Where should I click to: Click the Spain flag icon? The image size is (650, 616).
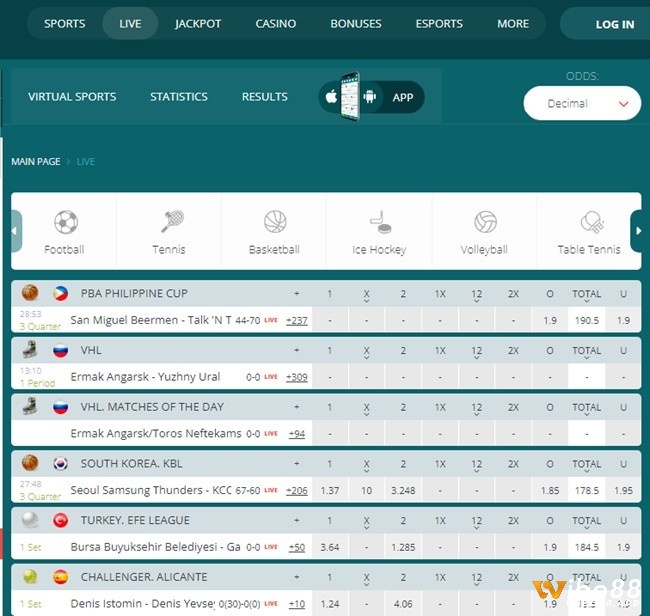pyautogui.click(x=61, y=577)
